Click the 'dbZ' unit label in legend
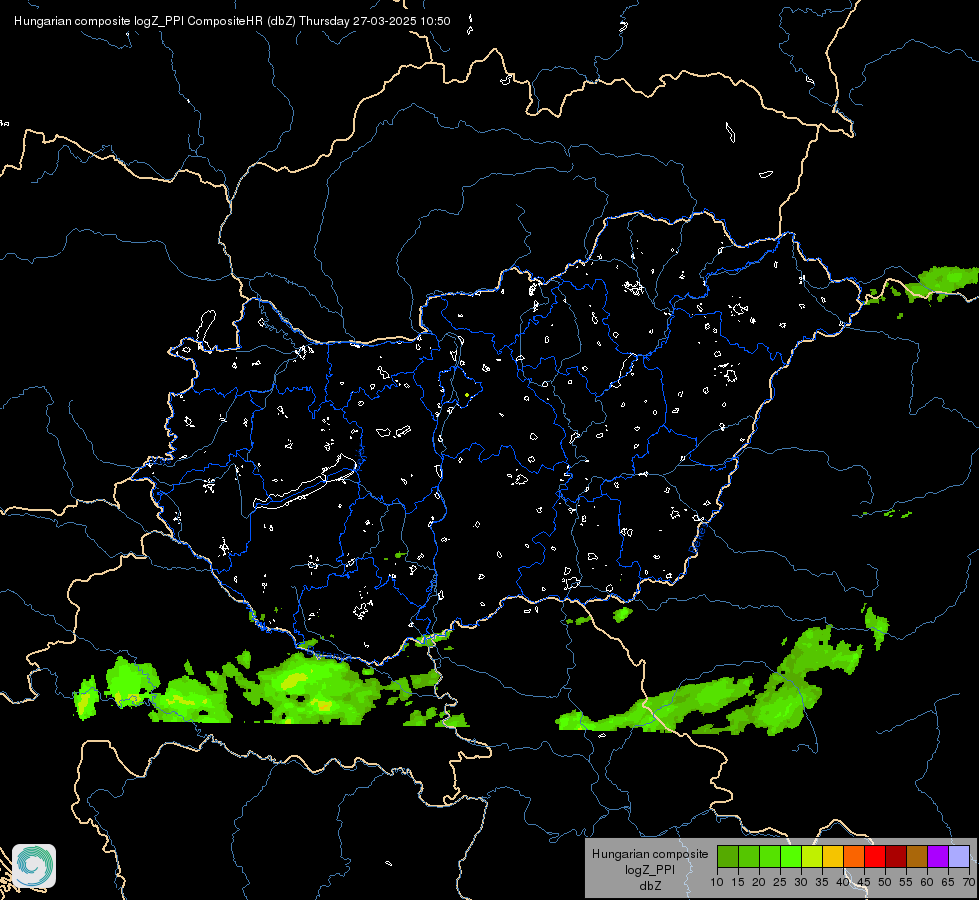This screenshot has width=979, height=900. [x=650, y=886]
